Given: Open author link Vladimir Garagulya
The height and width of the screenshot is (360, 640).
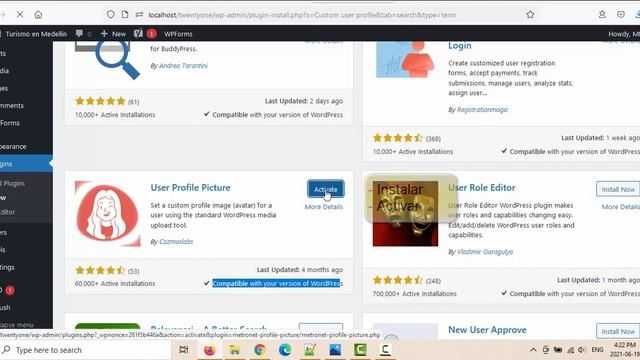Looking at the screenshot, I should pyautogui.click(x=485, y=252).
